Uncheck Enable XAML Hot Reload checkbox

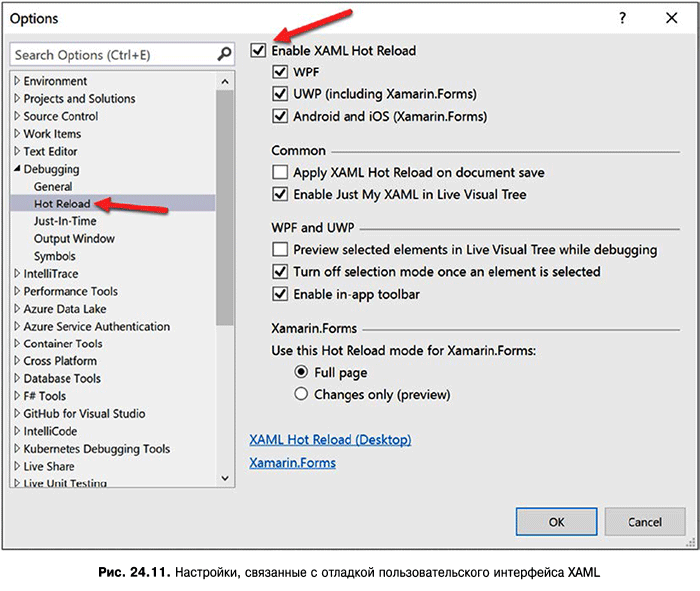[259, 50]
